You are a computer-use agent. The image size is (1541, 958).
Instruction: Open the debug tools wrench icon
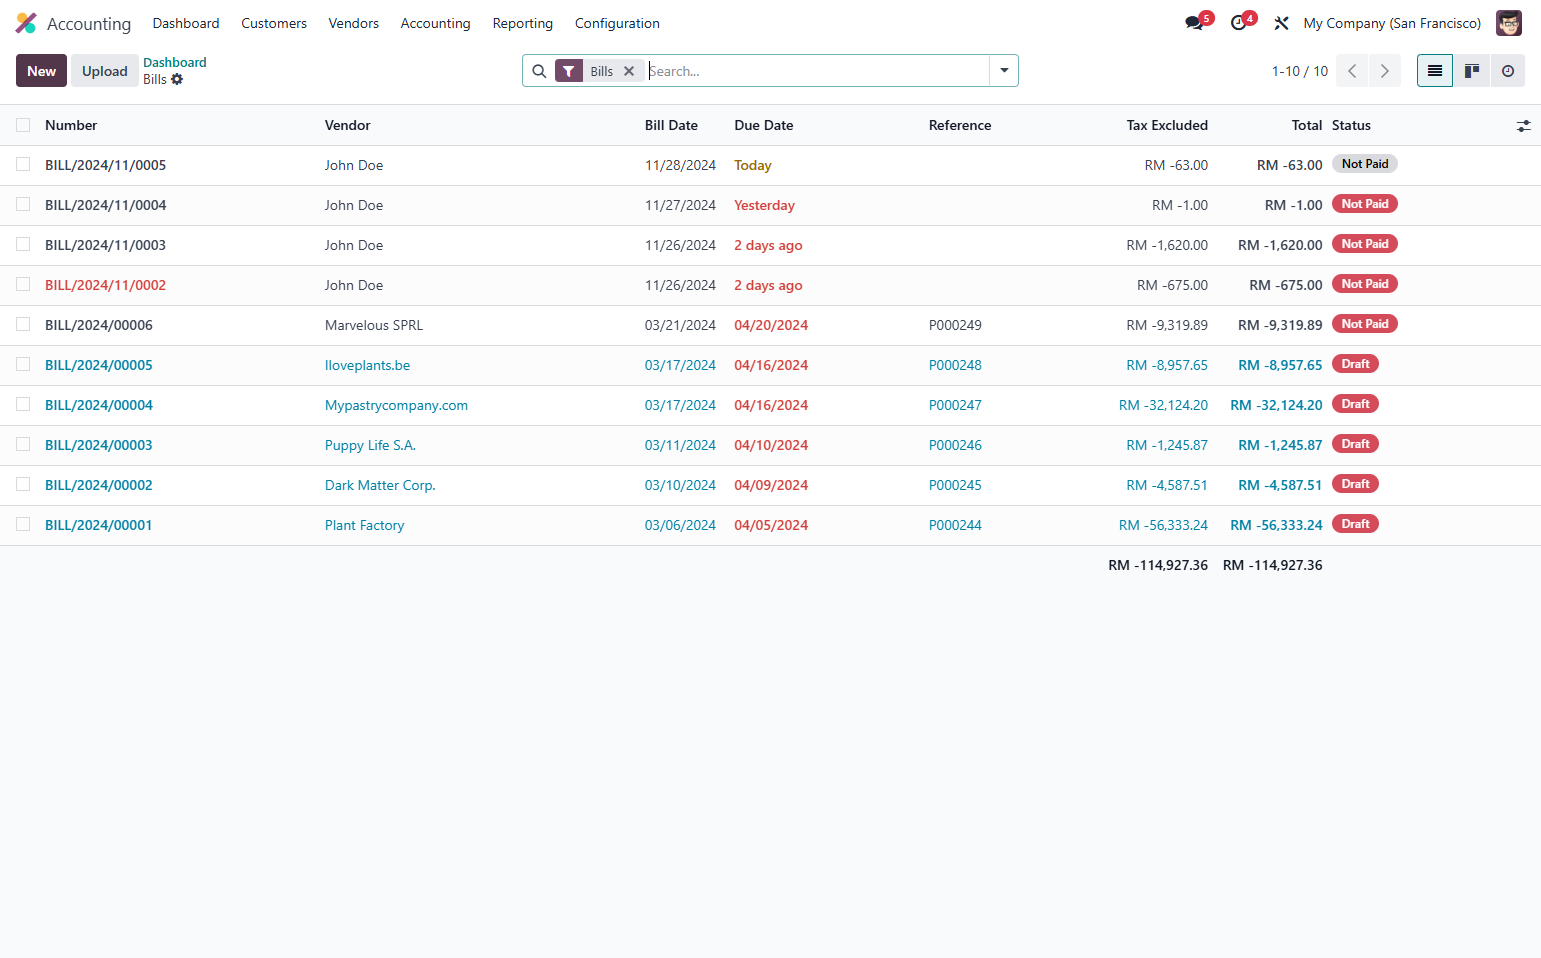click(1281, 23)
